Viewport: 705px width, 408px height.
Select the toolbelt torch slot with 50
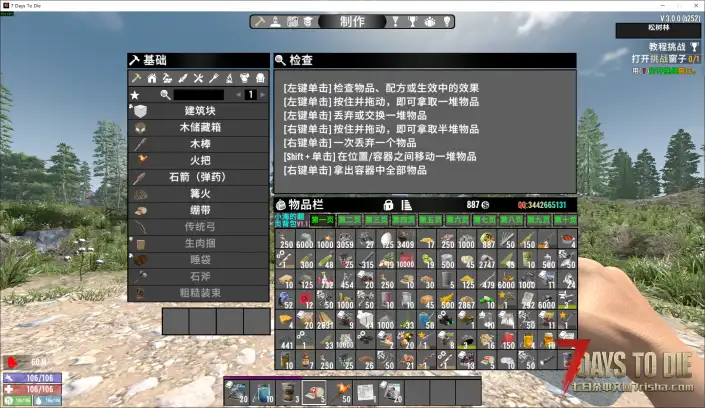point(339,392)
